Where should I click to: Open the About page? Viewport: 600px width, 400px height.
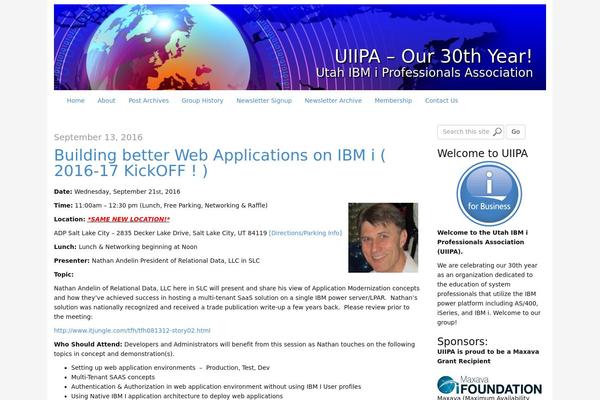coord(106,100)
